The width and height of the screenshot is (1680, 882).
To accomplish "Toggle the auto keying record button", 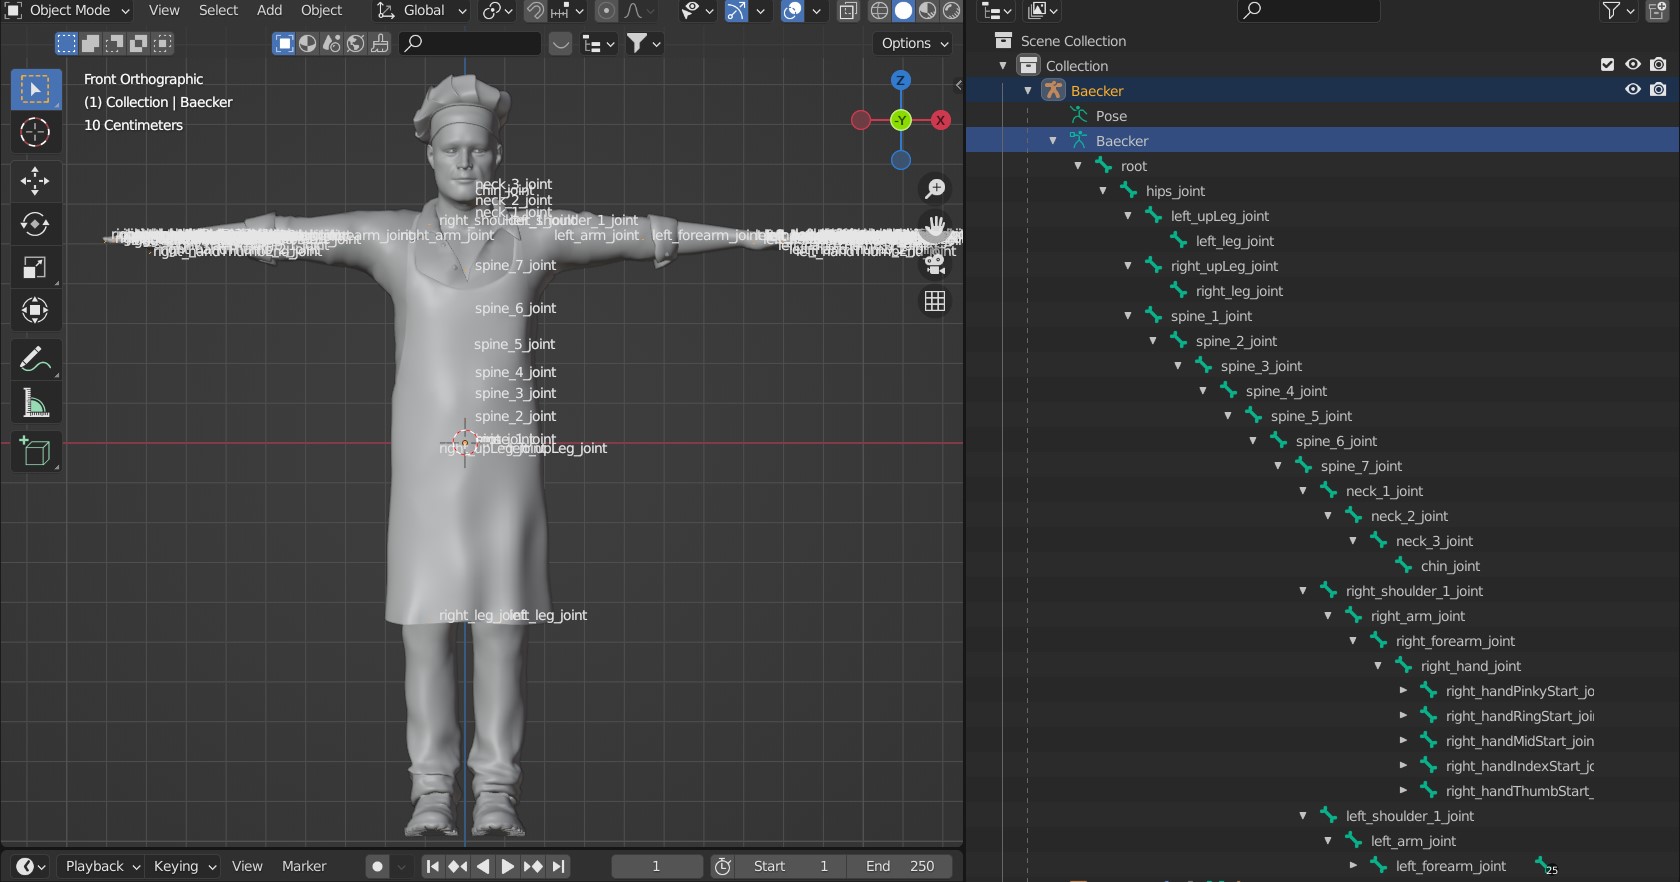I will [x=377, y=867].
